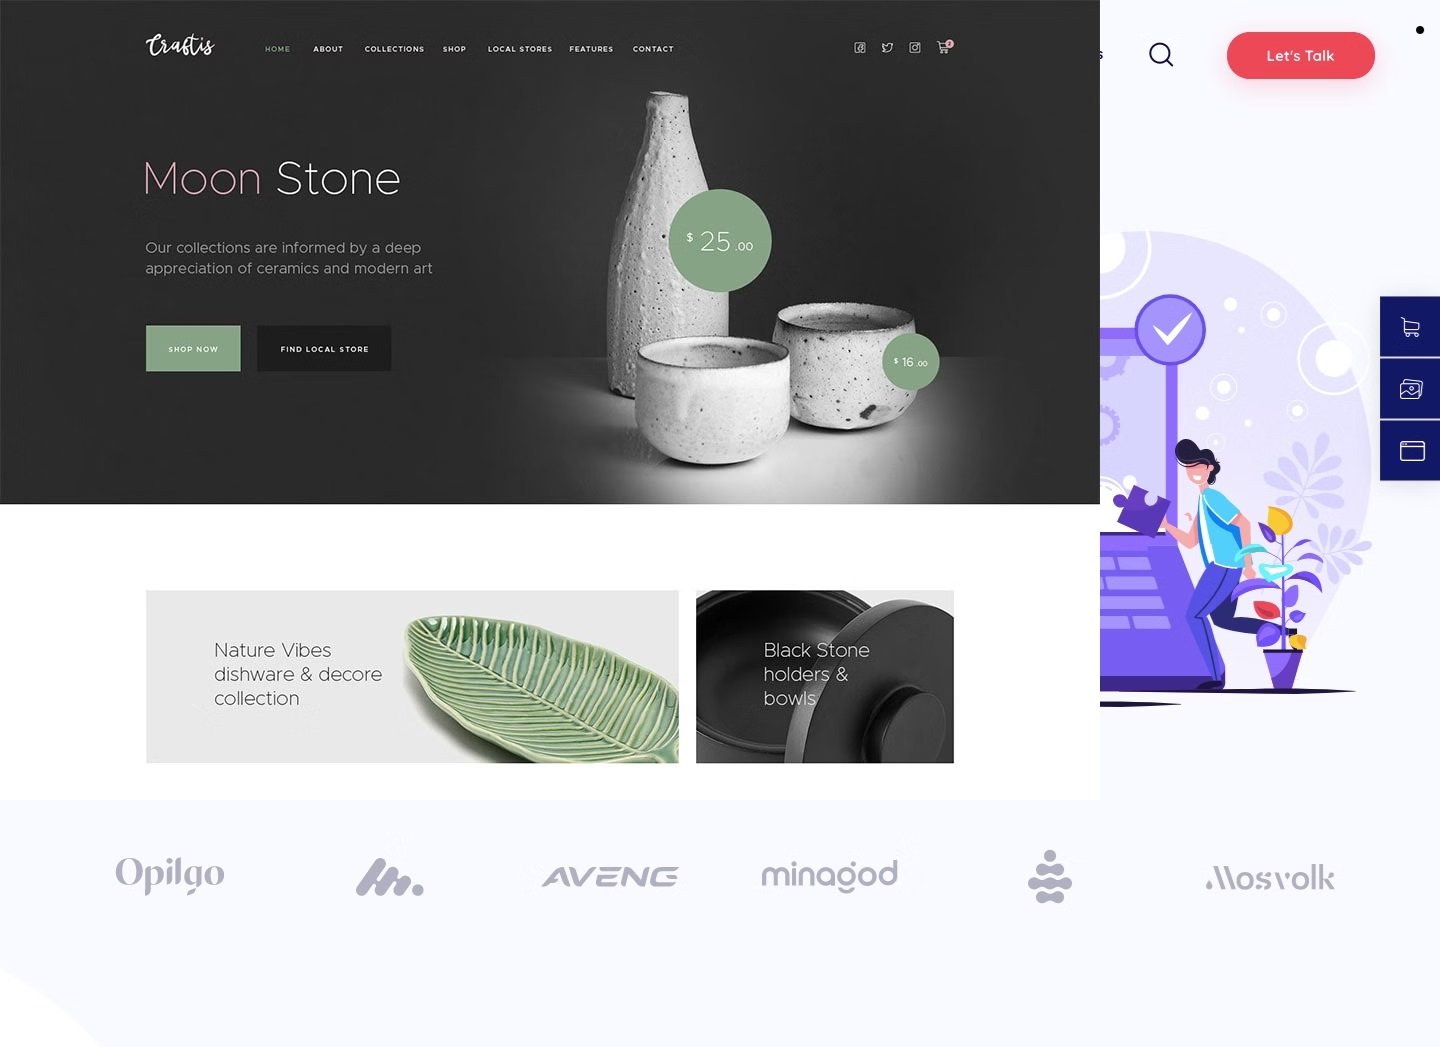
Task: Click the Opilgo brand logo
Action: 170,875
